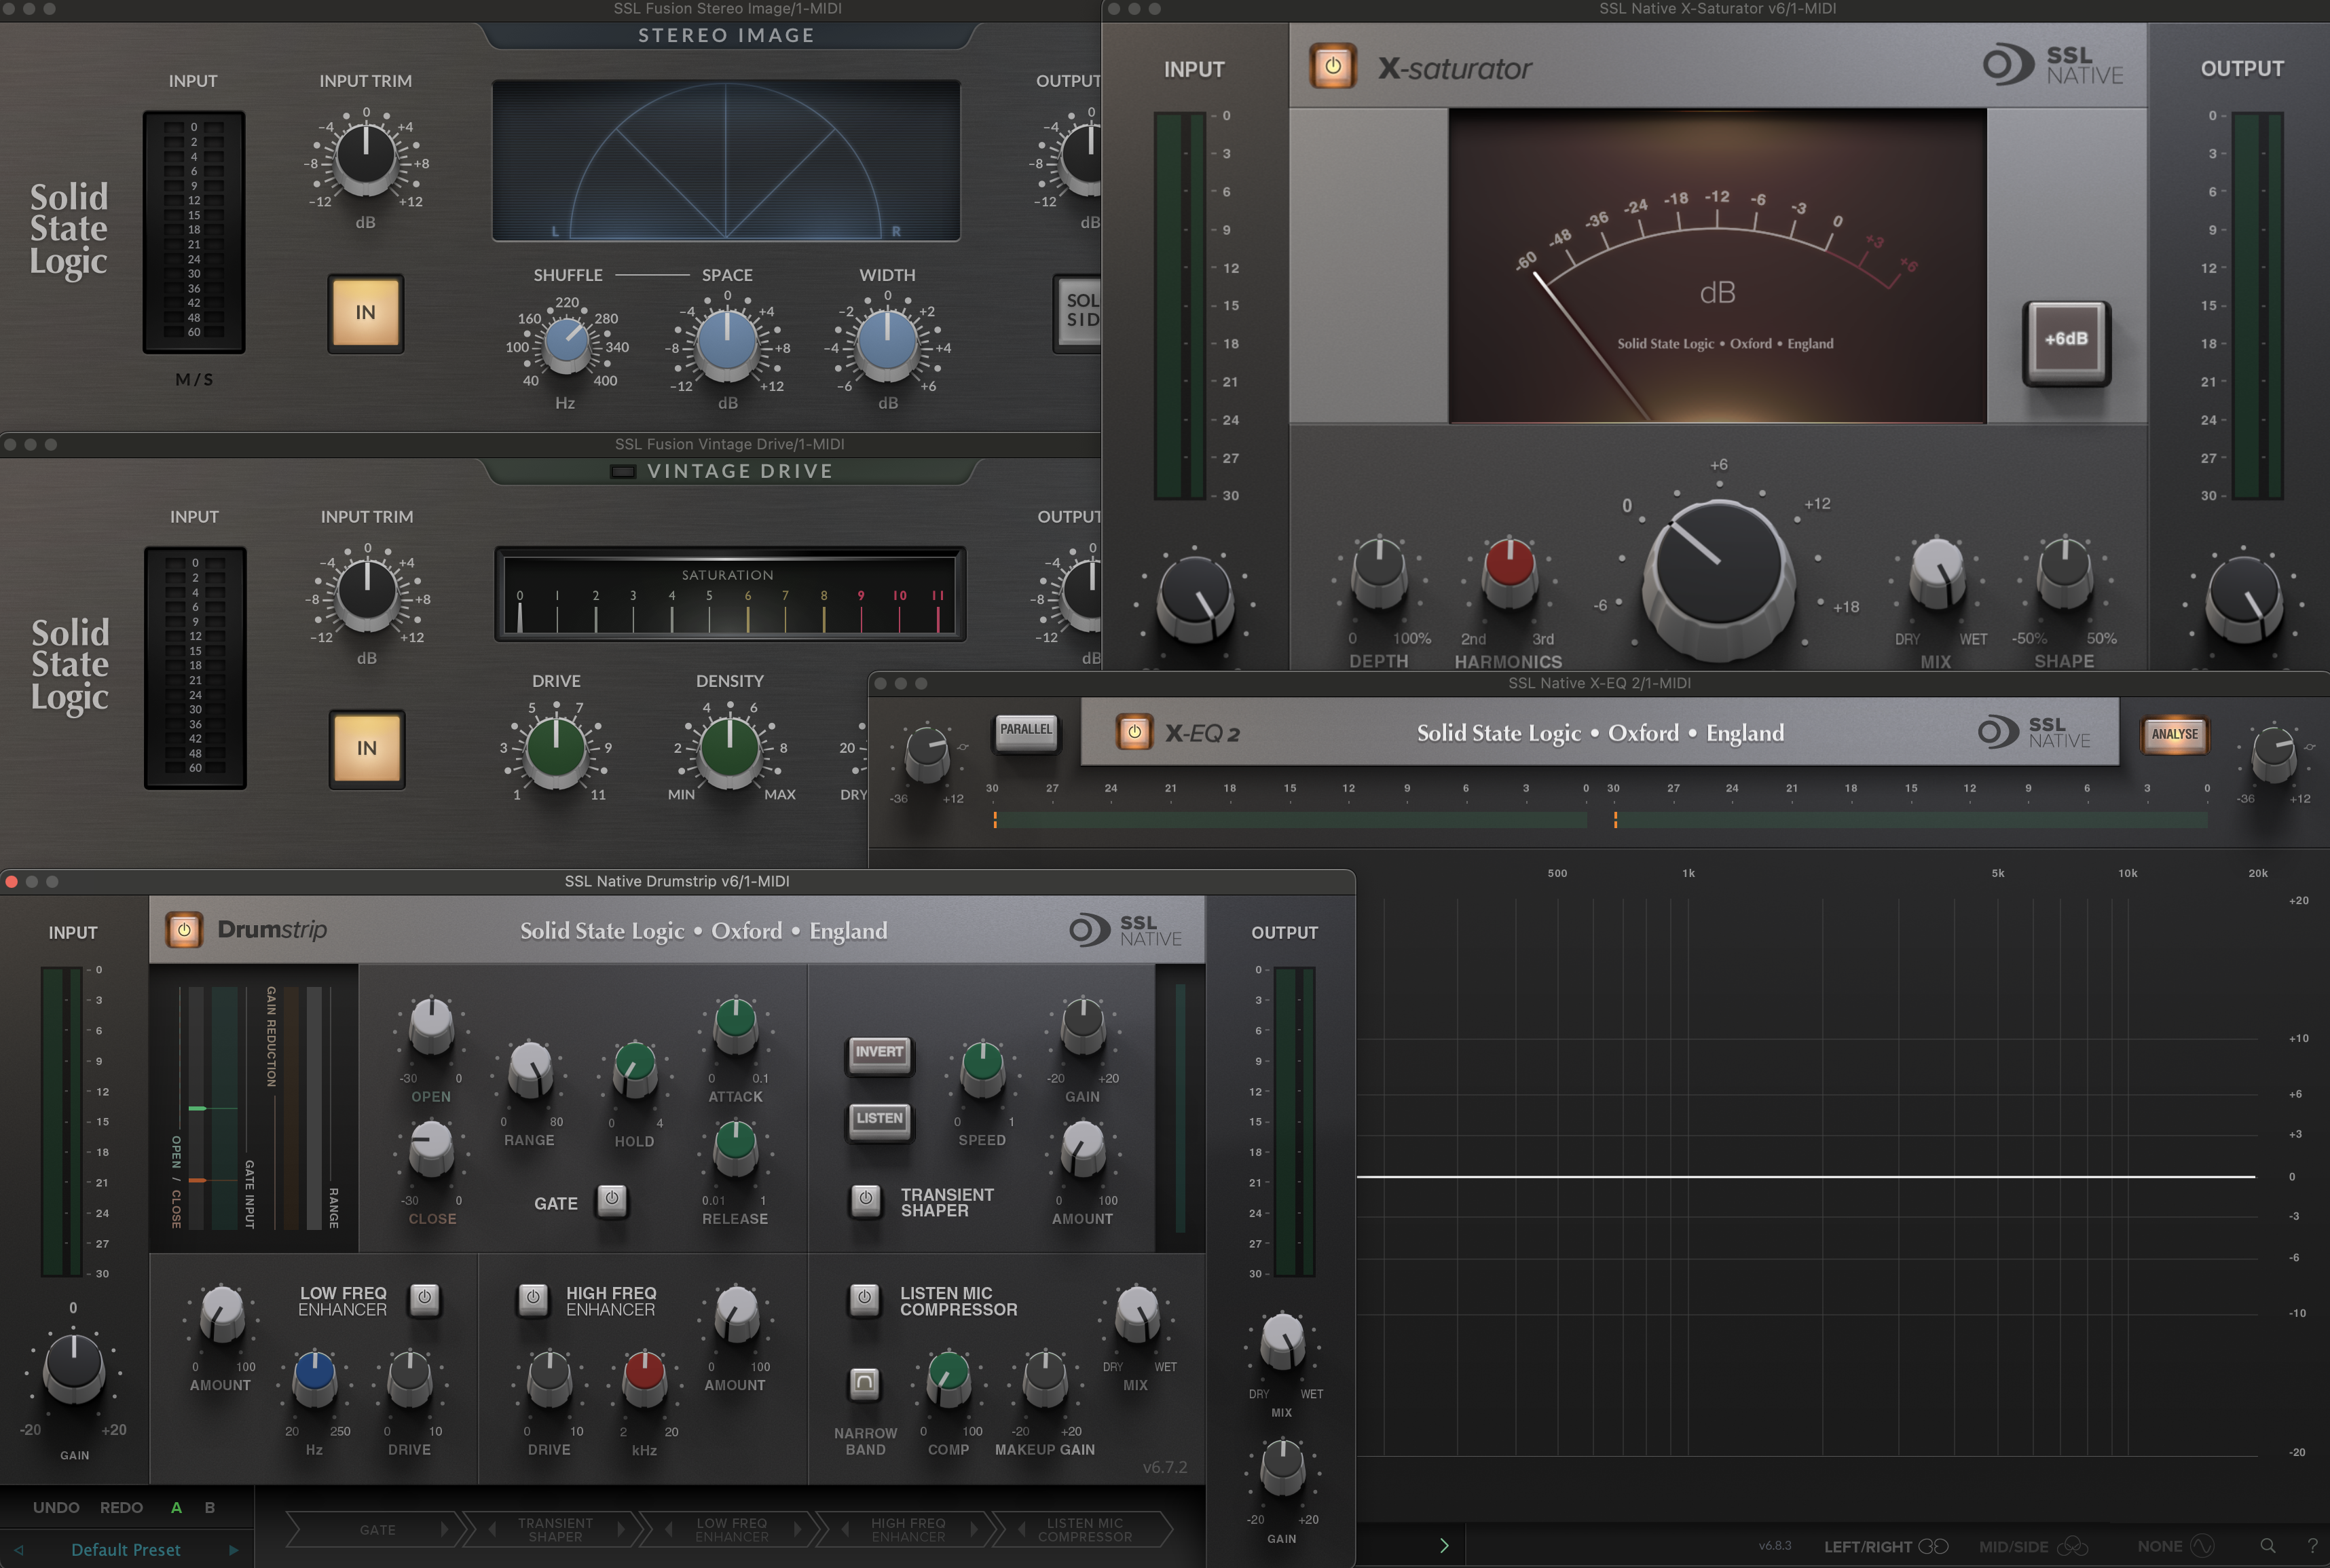Move GATE block right in processing order

[445, 1529]
